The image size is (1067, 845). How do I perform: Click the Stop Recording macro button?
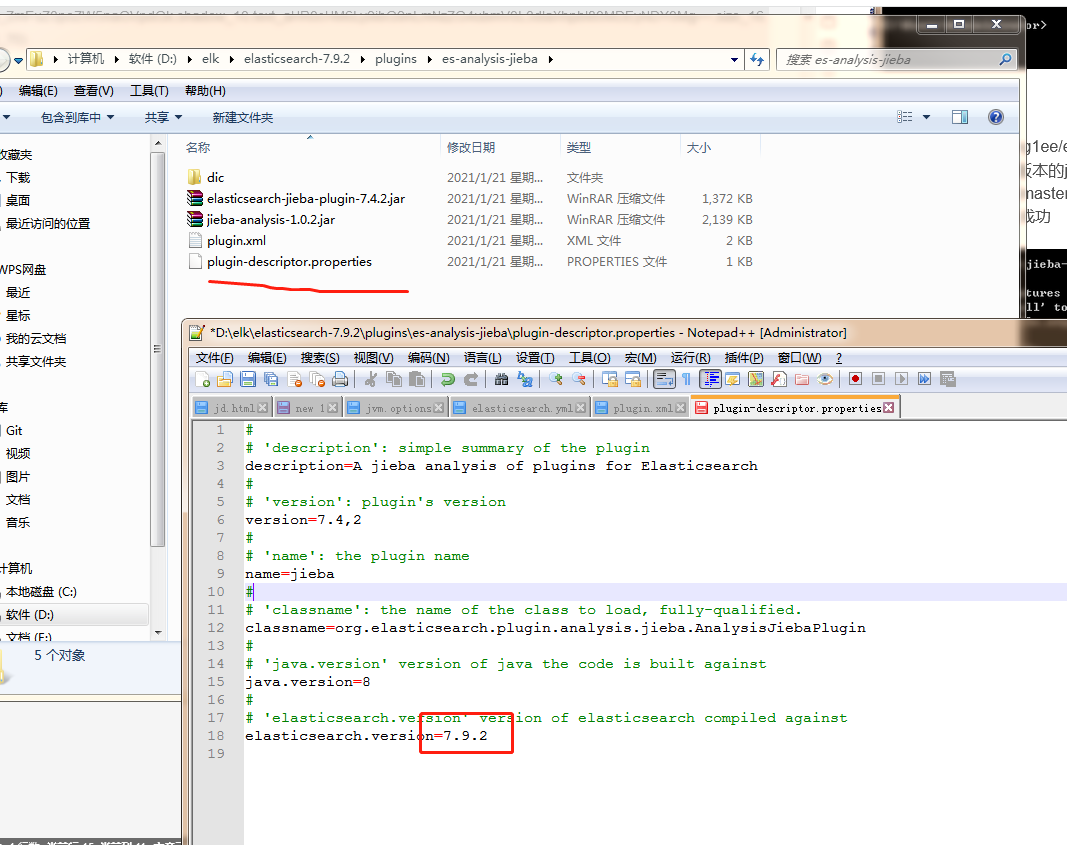(x=879, y=380)
